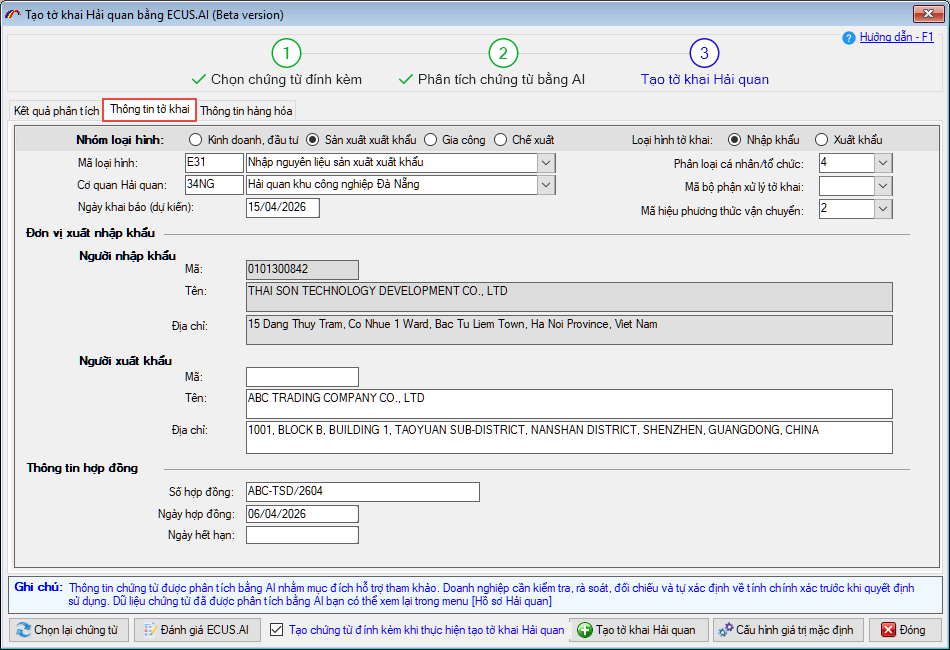Click the step 3 circle icon
This screenshot has width=950, height=650.
click(x=704, y=53)
